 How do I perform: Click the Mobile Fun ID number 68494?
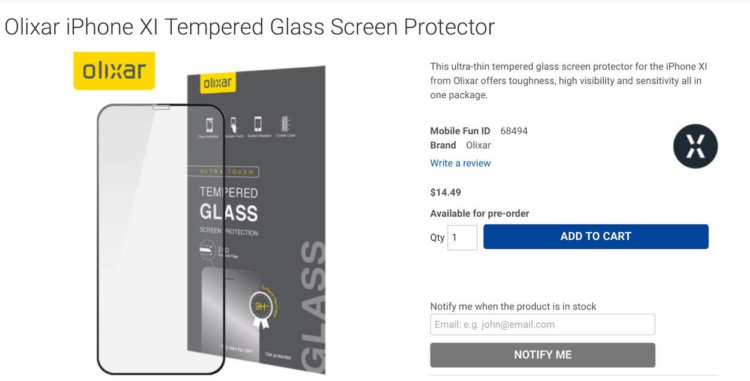(x=514, y=131)
